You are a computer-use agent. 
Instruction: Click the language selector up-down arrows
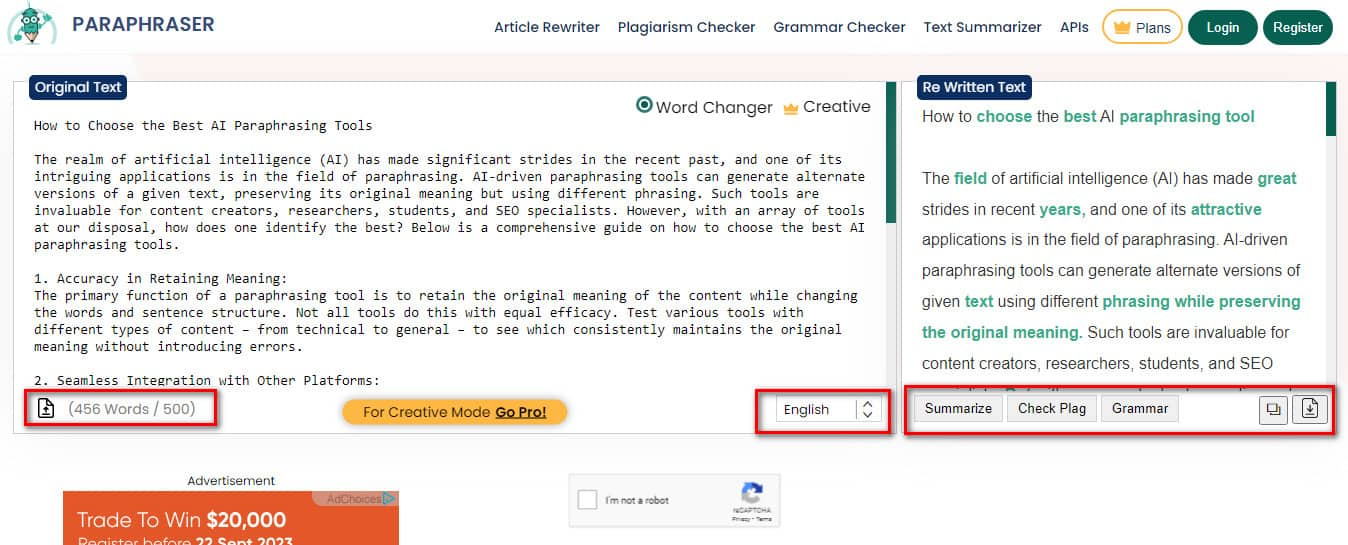[x=867, y=409]
